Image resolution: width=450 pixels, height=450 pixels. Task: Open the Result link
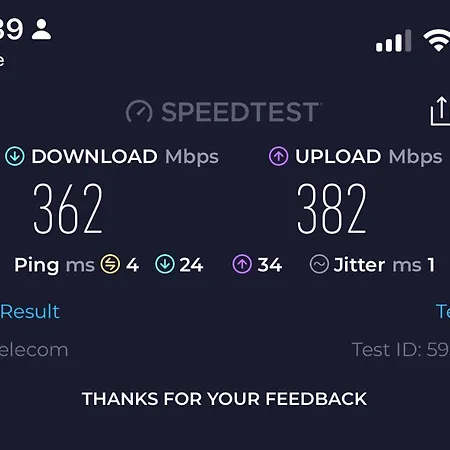(x=30, y=312)
